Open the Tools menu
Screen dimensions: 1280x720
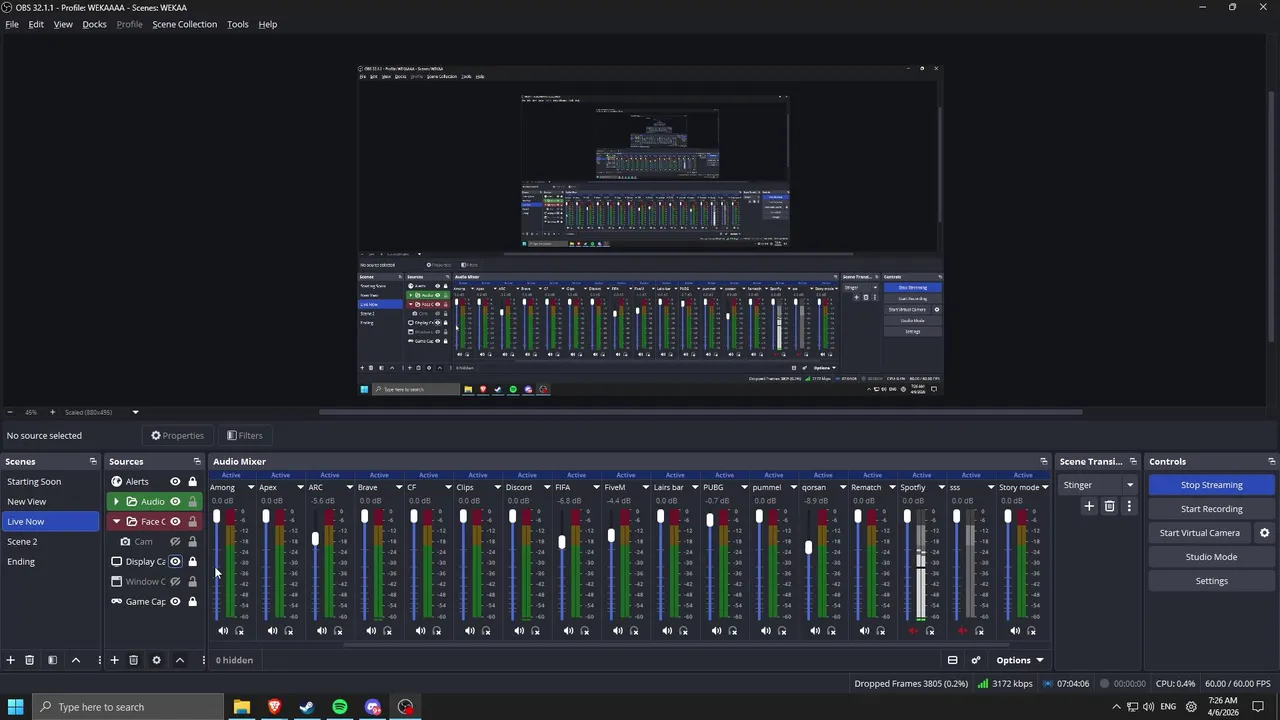[x=237, y=24]
